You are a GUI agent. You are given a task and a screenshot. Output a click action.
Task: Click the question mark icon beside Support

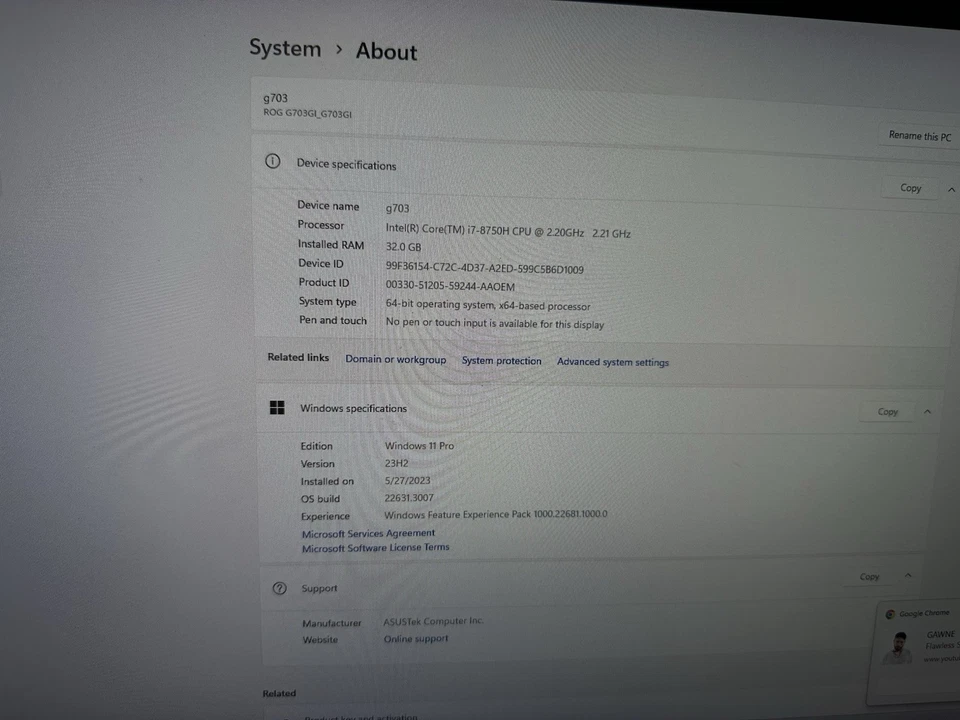tap(279, 588)
